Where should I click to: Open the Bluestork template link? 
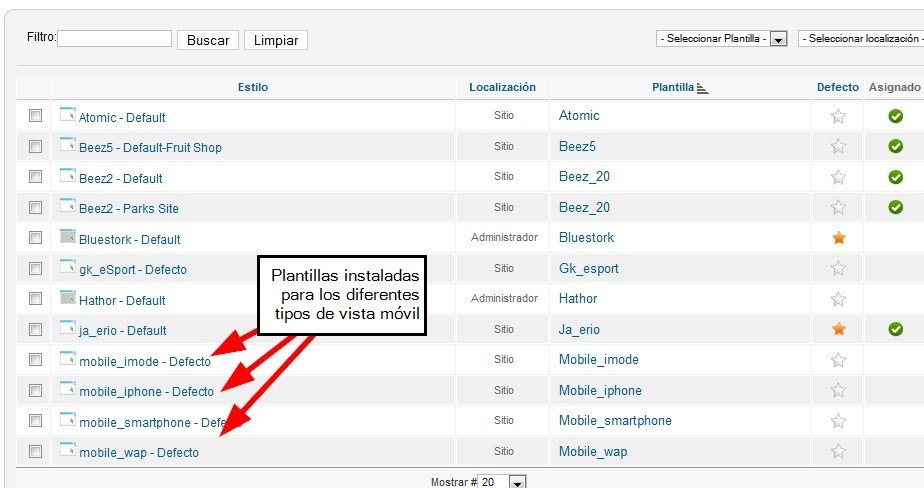(586, 238)
